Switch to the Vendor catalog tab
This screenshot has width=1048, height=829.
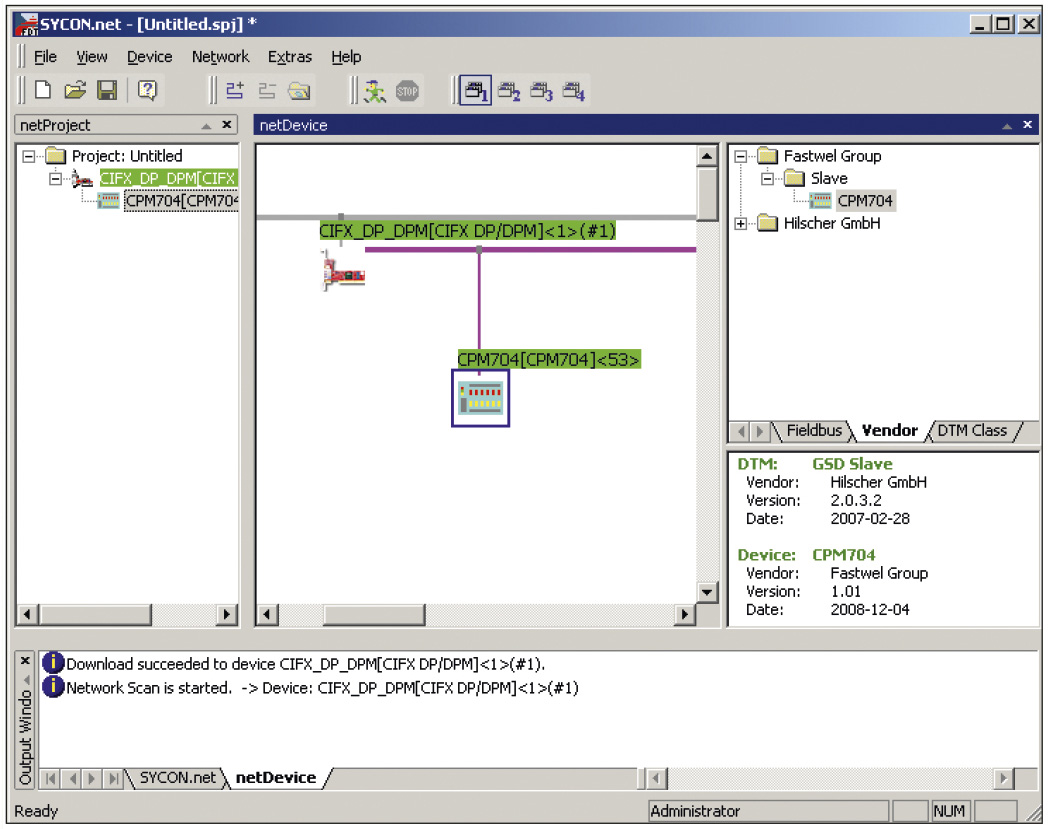(x=890, y=431)
